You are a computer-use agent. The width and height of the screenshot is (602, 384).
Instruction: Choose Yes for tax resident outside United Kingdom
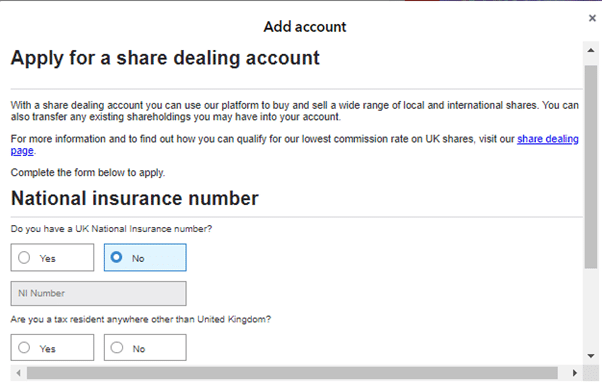[x=52, y=348]
